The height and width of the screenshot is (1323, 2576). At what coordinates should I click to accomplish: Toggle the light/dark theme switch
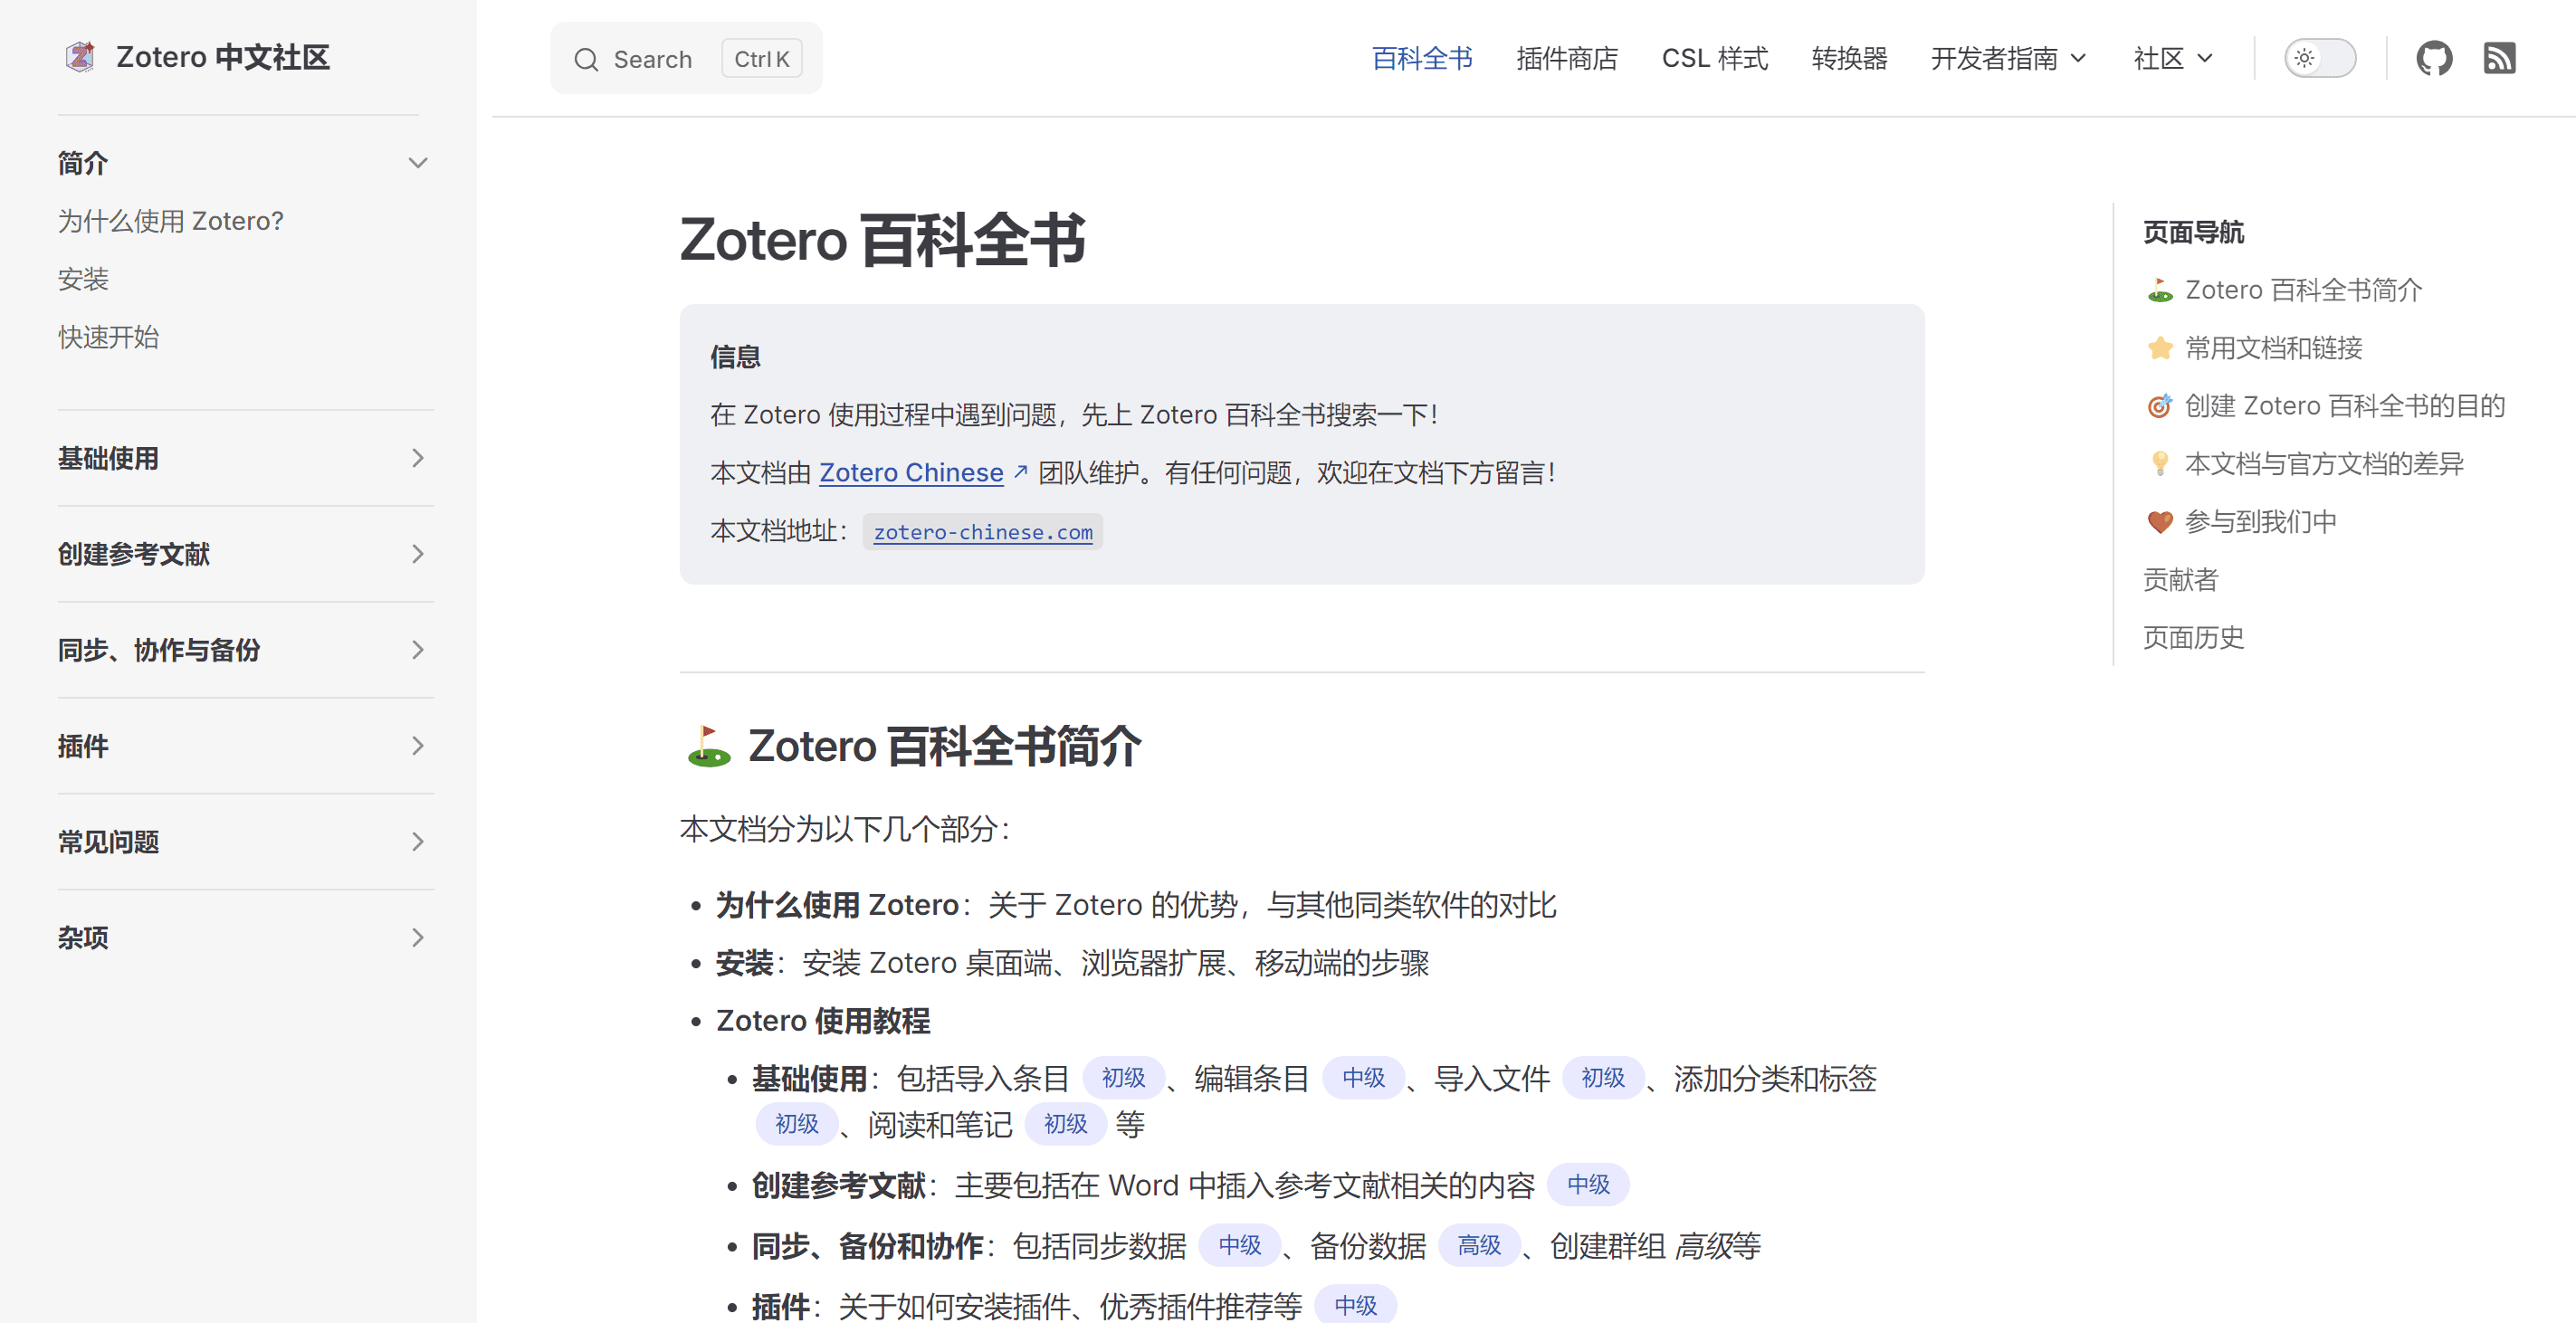[2320, 58]
